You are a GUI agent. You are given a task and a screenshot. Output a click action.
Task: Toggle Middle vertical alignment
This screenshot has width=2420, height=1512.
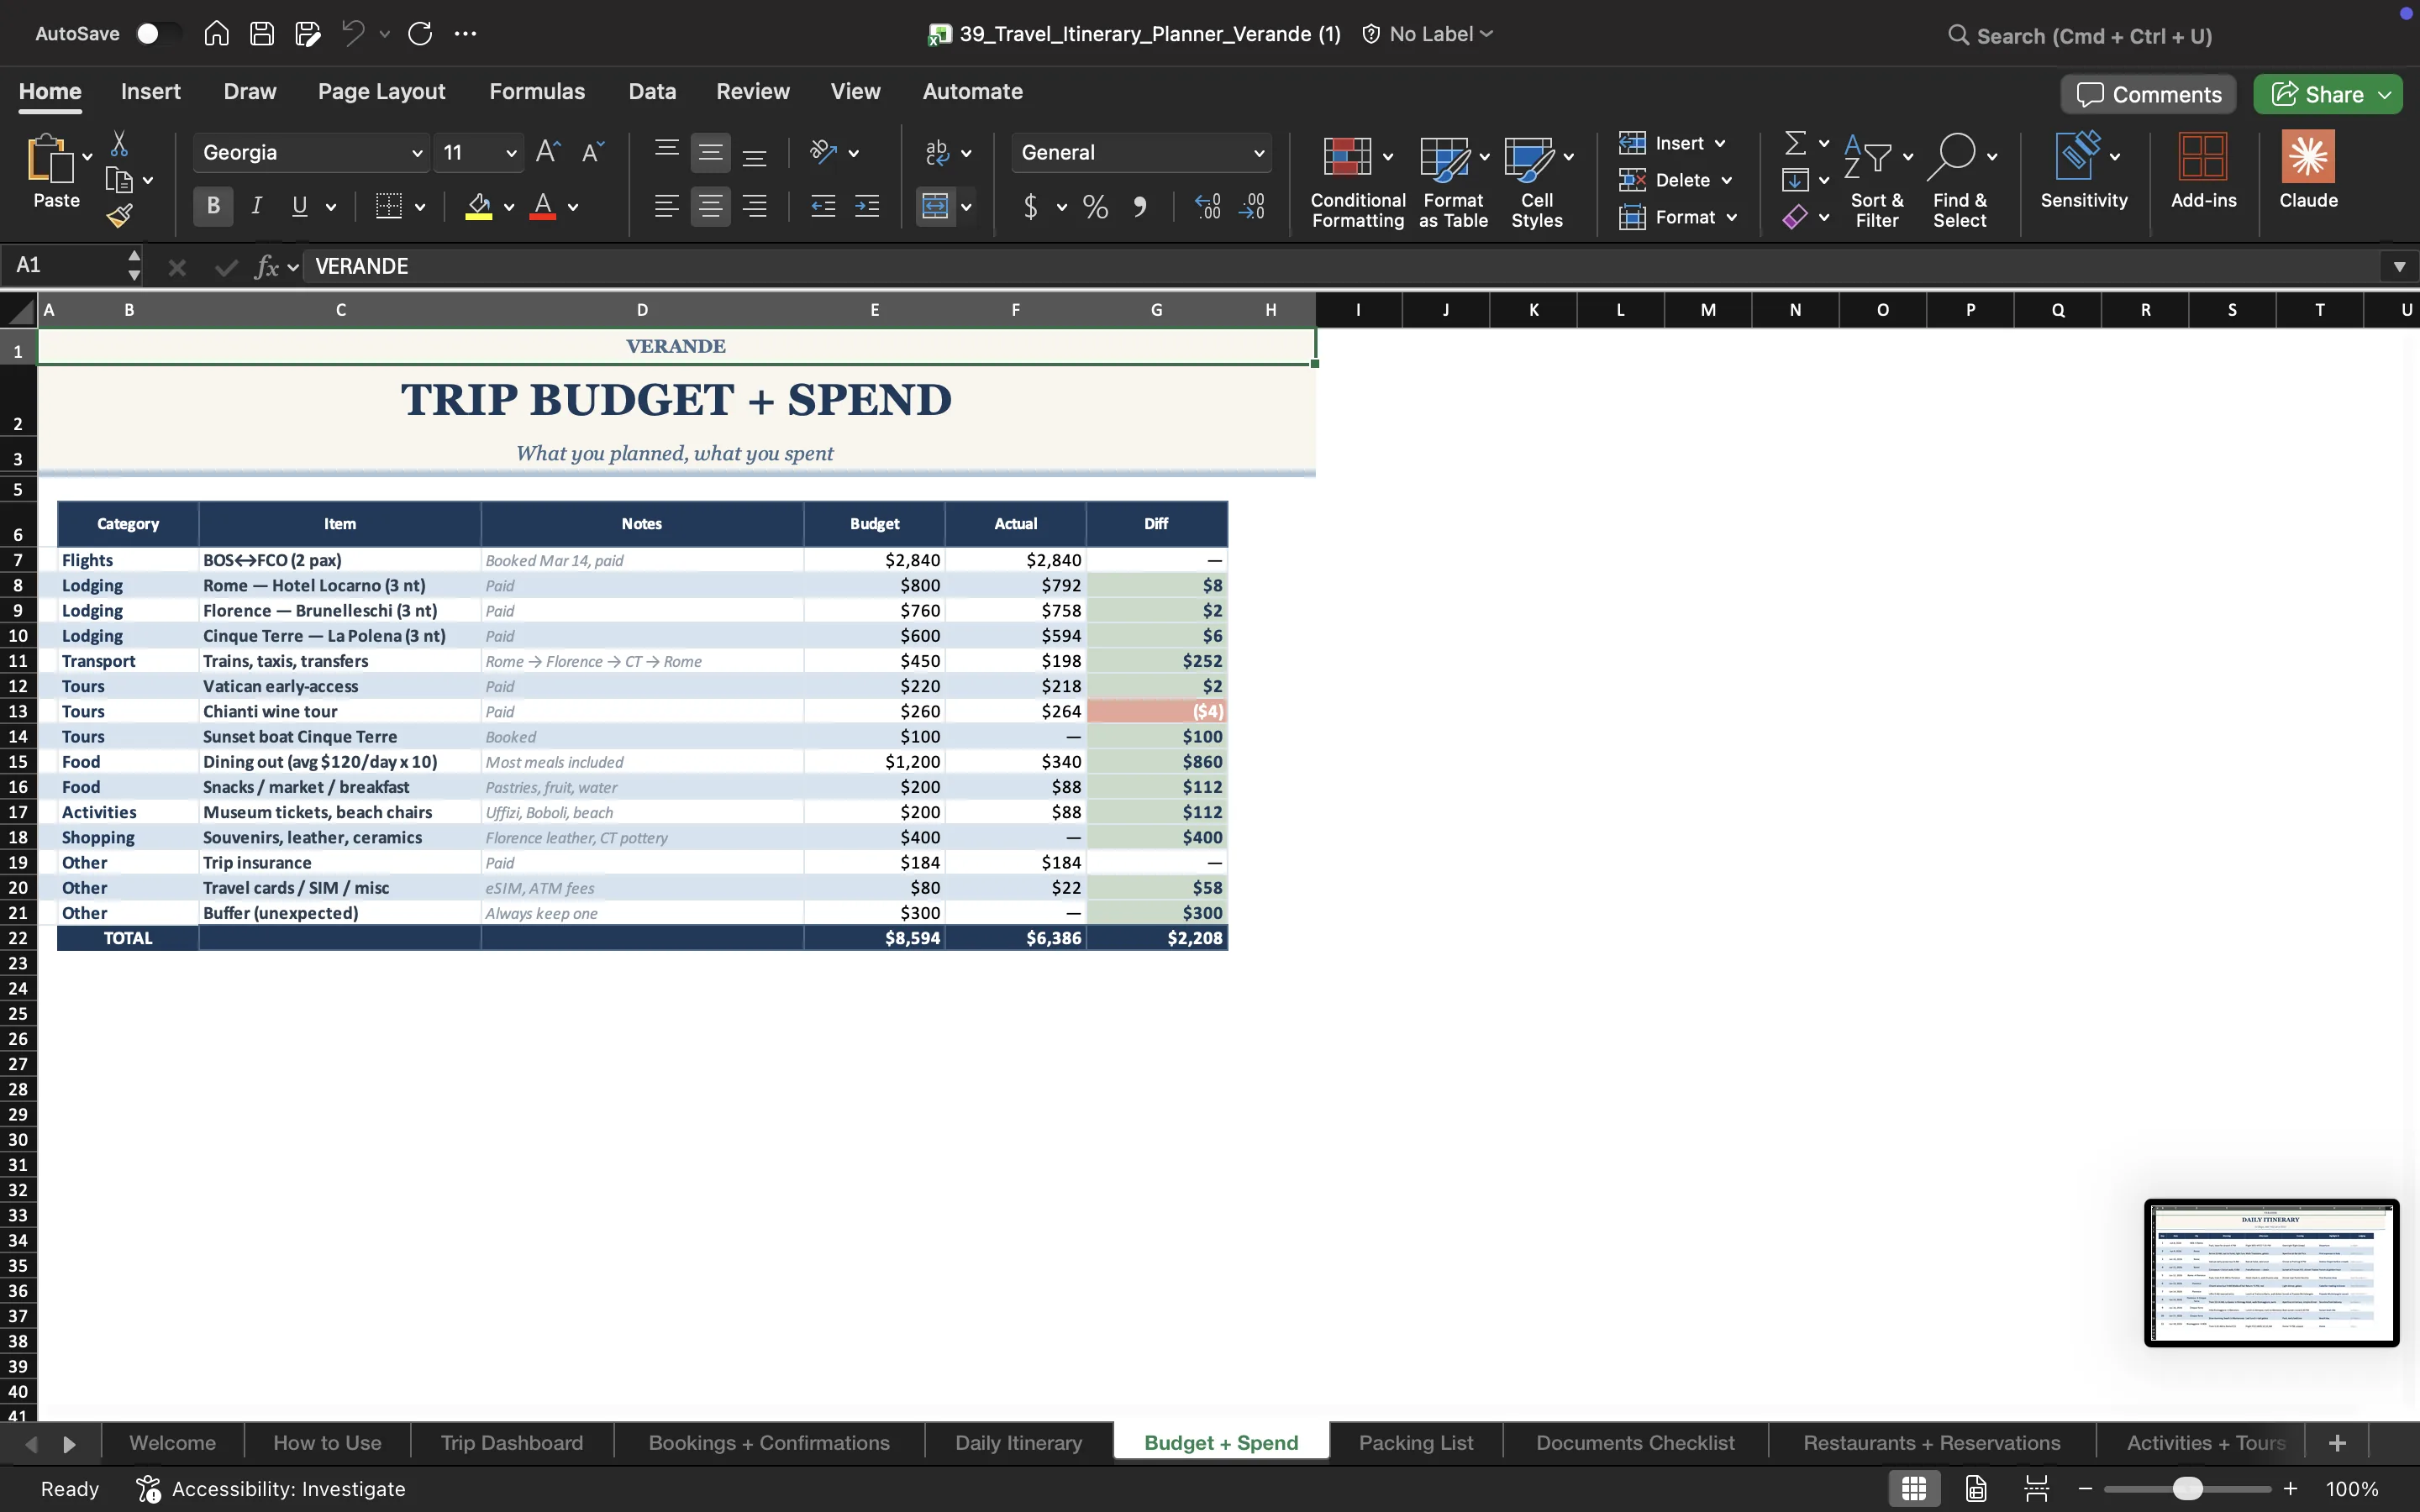point(710,152)
